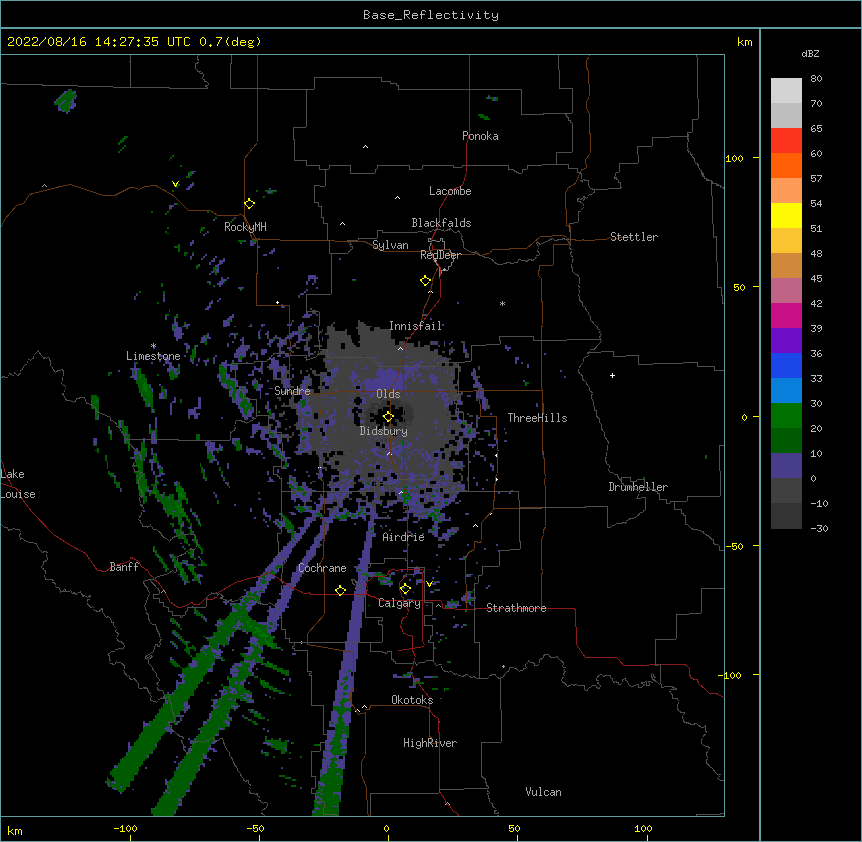Screen dimensions: 862x842
Task: Pick the light gray 70-80 dBZ legend color
Action: [786, 91]
